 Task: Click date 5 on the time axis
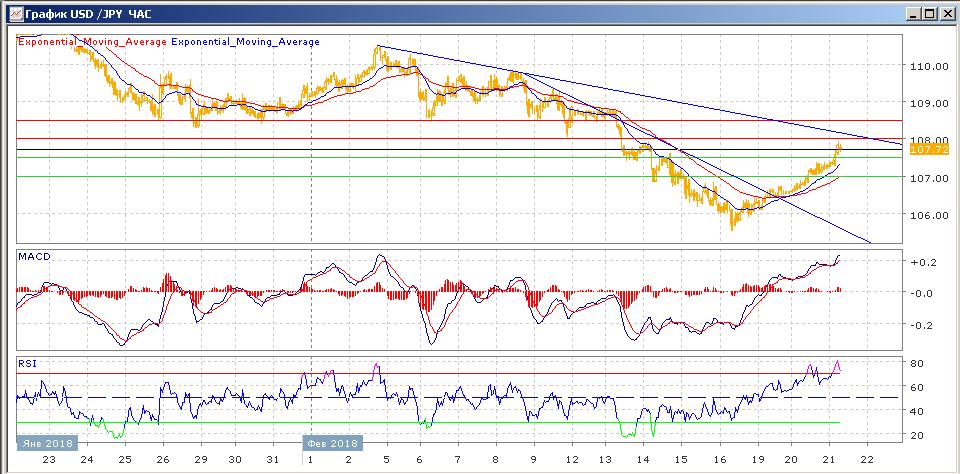pyautogui.click(x=386, y=461)
